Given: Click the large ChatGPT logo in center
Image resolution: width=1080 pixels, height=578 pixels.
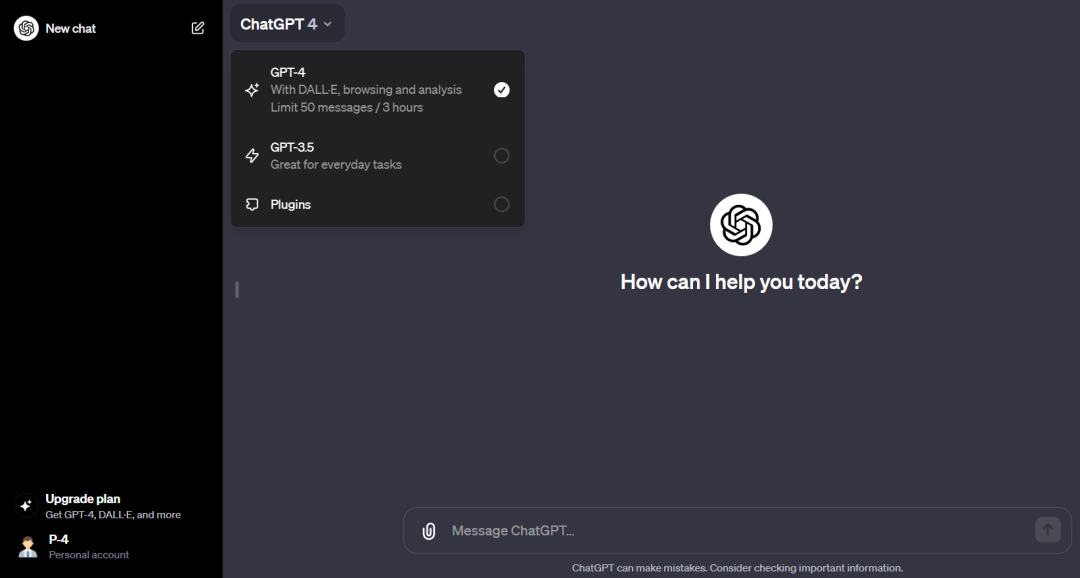Looking at the screenshot, I should click(x=741, y=225).
